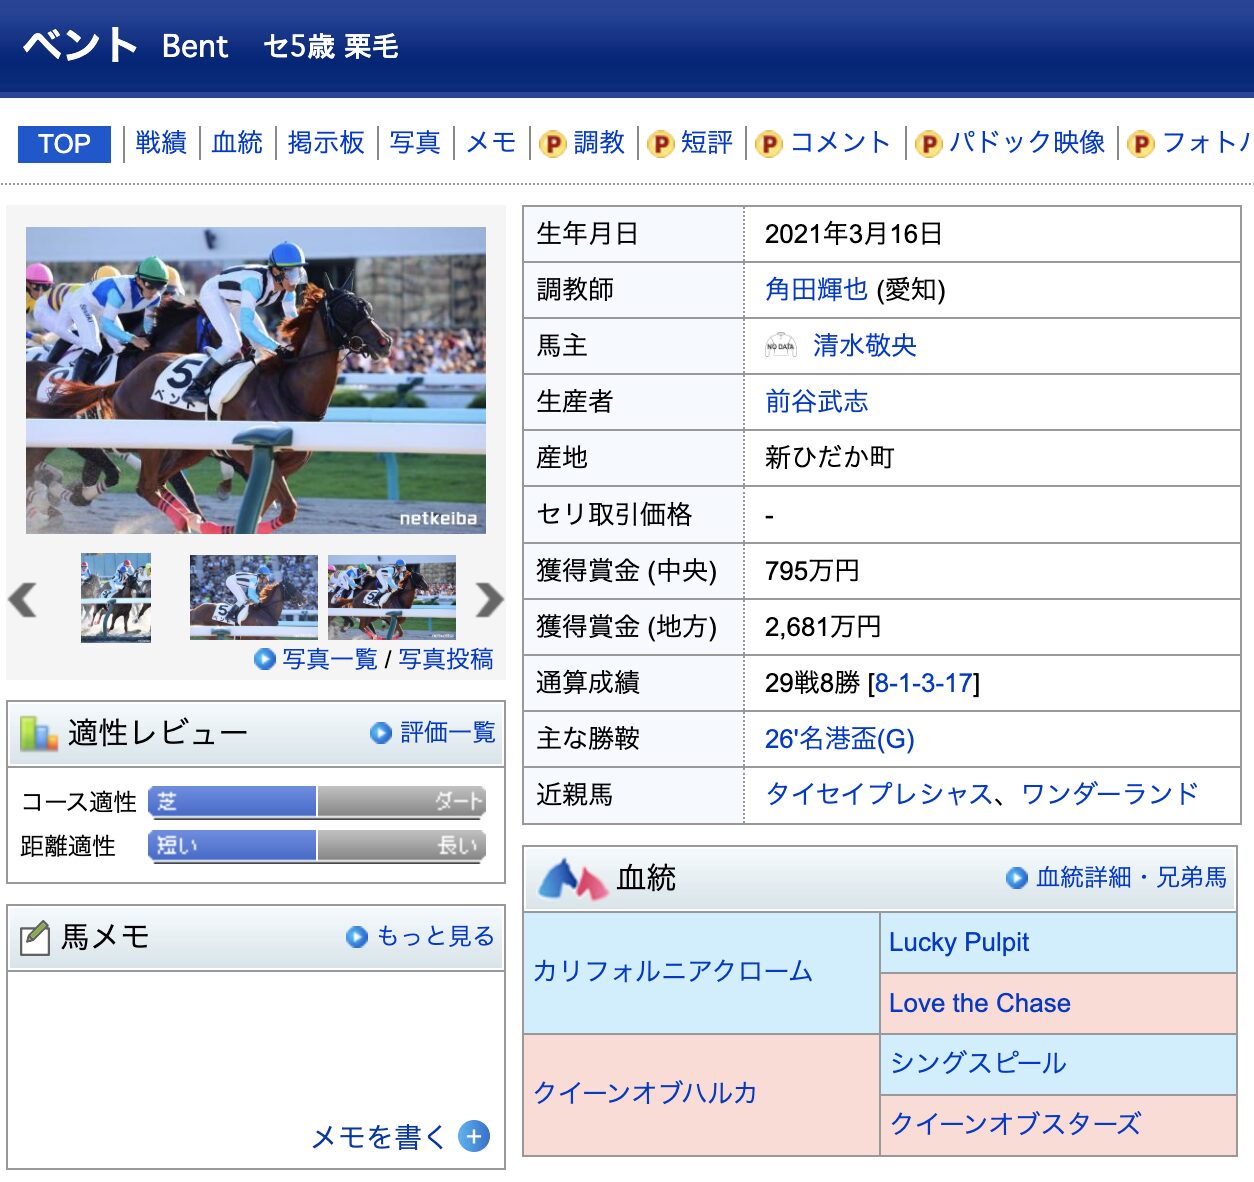1254x1182 pixels.
Task: Click the premium P icon beside 調教
Action: click(553, 144)
